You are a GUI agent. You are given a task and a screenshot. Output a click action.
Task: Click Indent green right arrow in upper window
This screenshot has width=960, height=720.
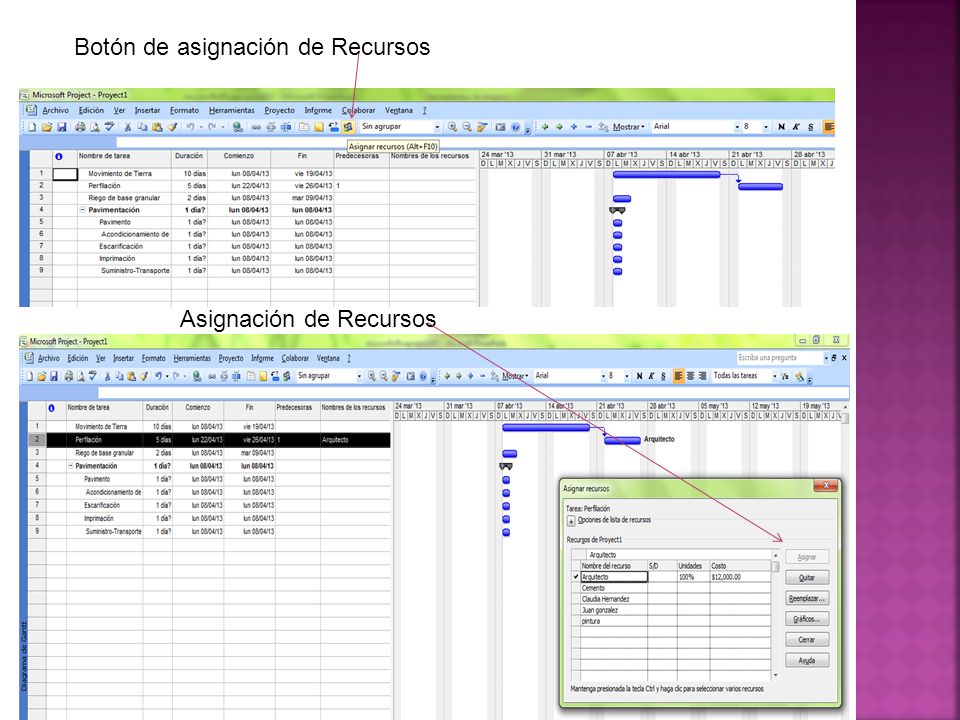[x=559, y=127]
